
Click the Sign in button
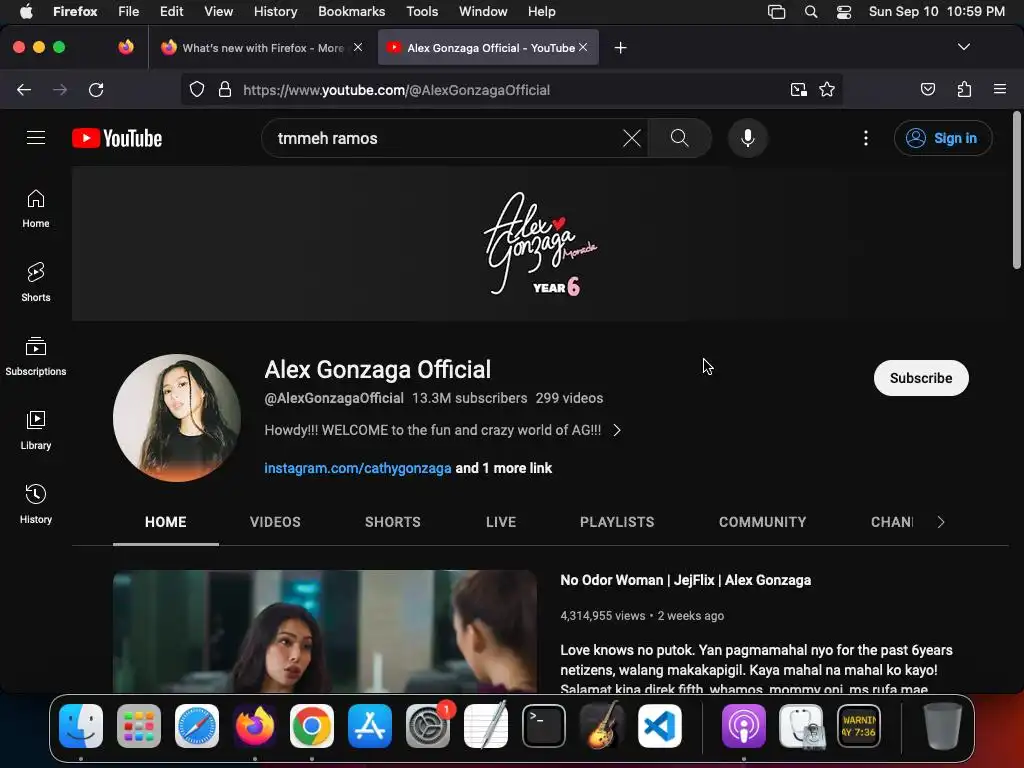943,138
